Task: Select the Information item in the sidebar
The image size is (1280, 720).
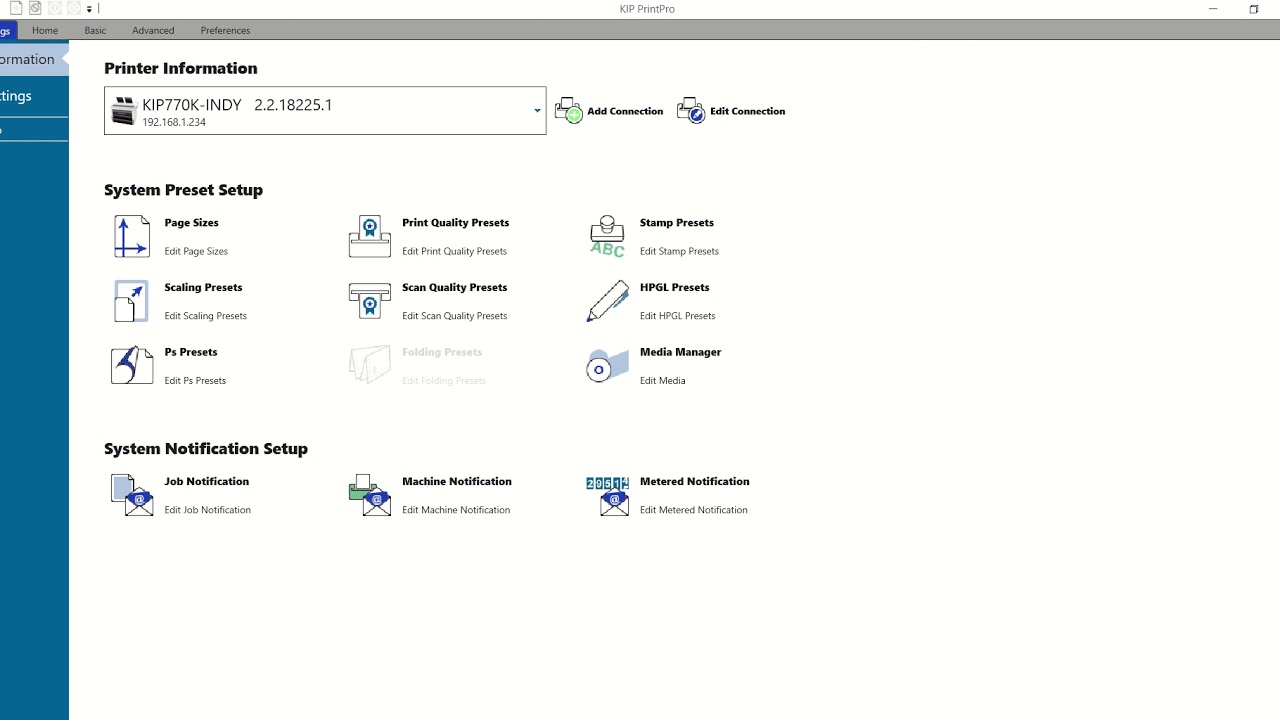Action: pos(34,59)
